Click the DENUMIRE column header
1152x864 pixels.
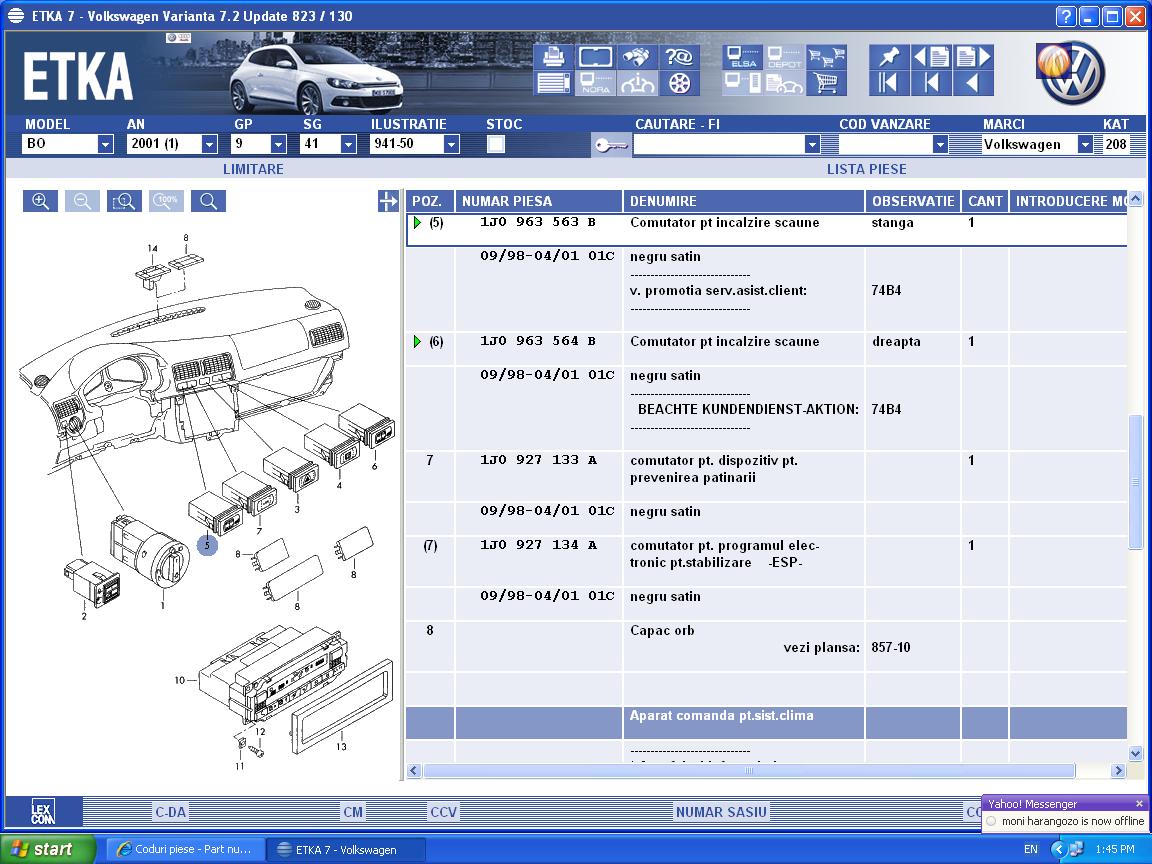pos(744,201)
